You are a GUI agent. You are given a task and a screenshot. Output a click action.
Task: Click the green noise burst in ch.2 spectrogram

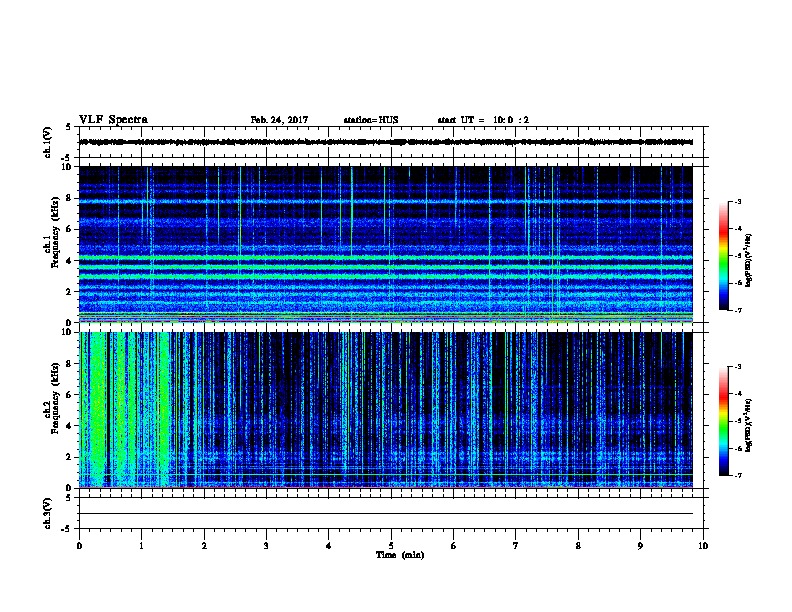pyautogui.click(x=96, y=409)
